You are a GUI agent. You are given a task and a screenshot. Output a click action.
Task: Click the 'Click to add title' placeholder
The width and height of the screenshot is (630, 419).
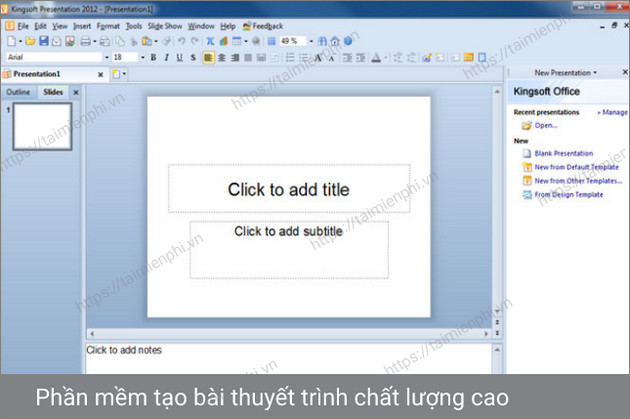[289, 189]
